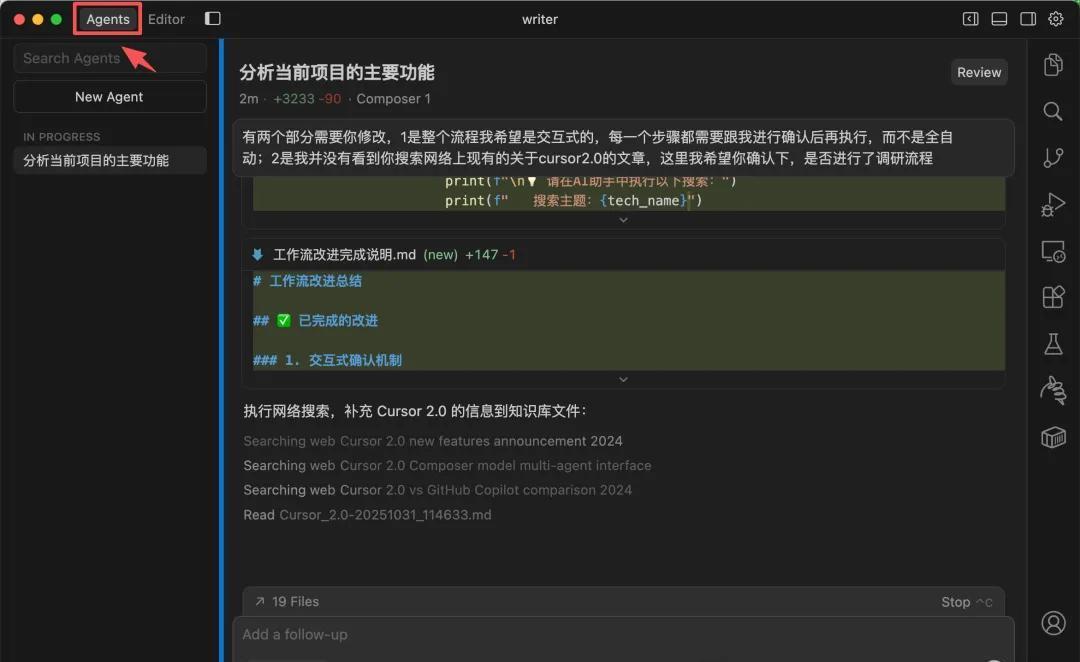Toggle the bottom panel layout button
Viewport: 1080px width, 662px height.
click(998, 19)
